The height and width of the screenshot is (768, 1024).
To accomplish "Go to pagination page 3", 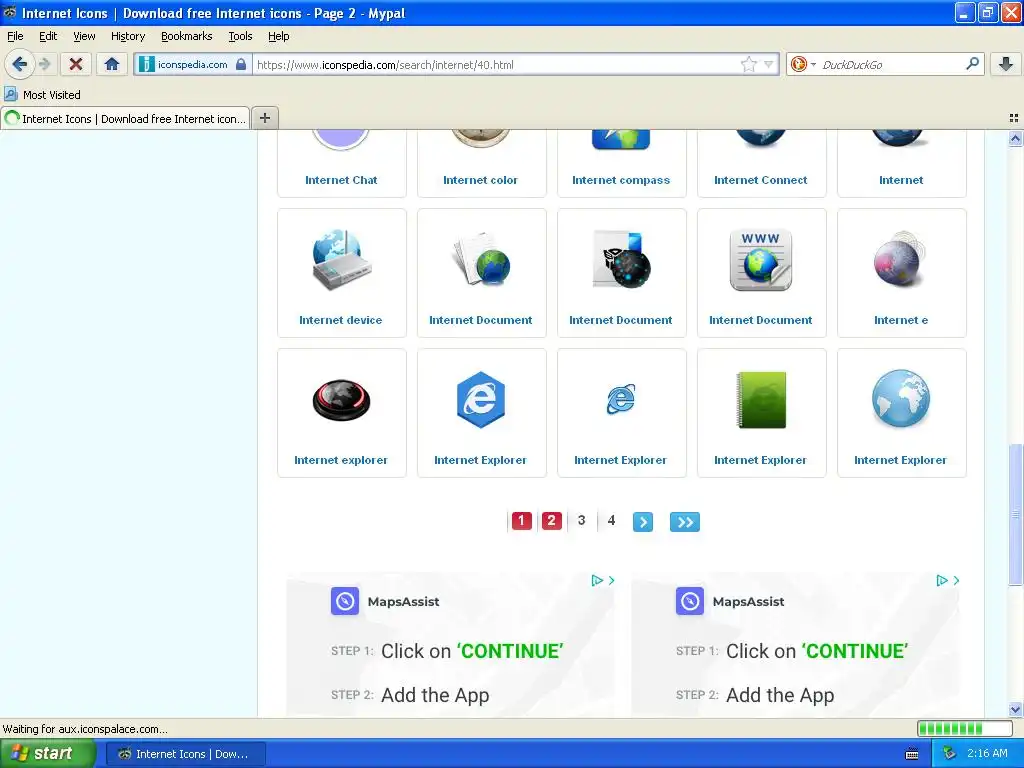I will 581,520.
